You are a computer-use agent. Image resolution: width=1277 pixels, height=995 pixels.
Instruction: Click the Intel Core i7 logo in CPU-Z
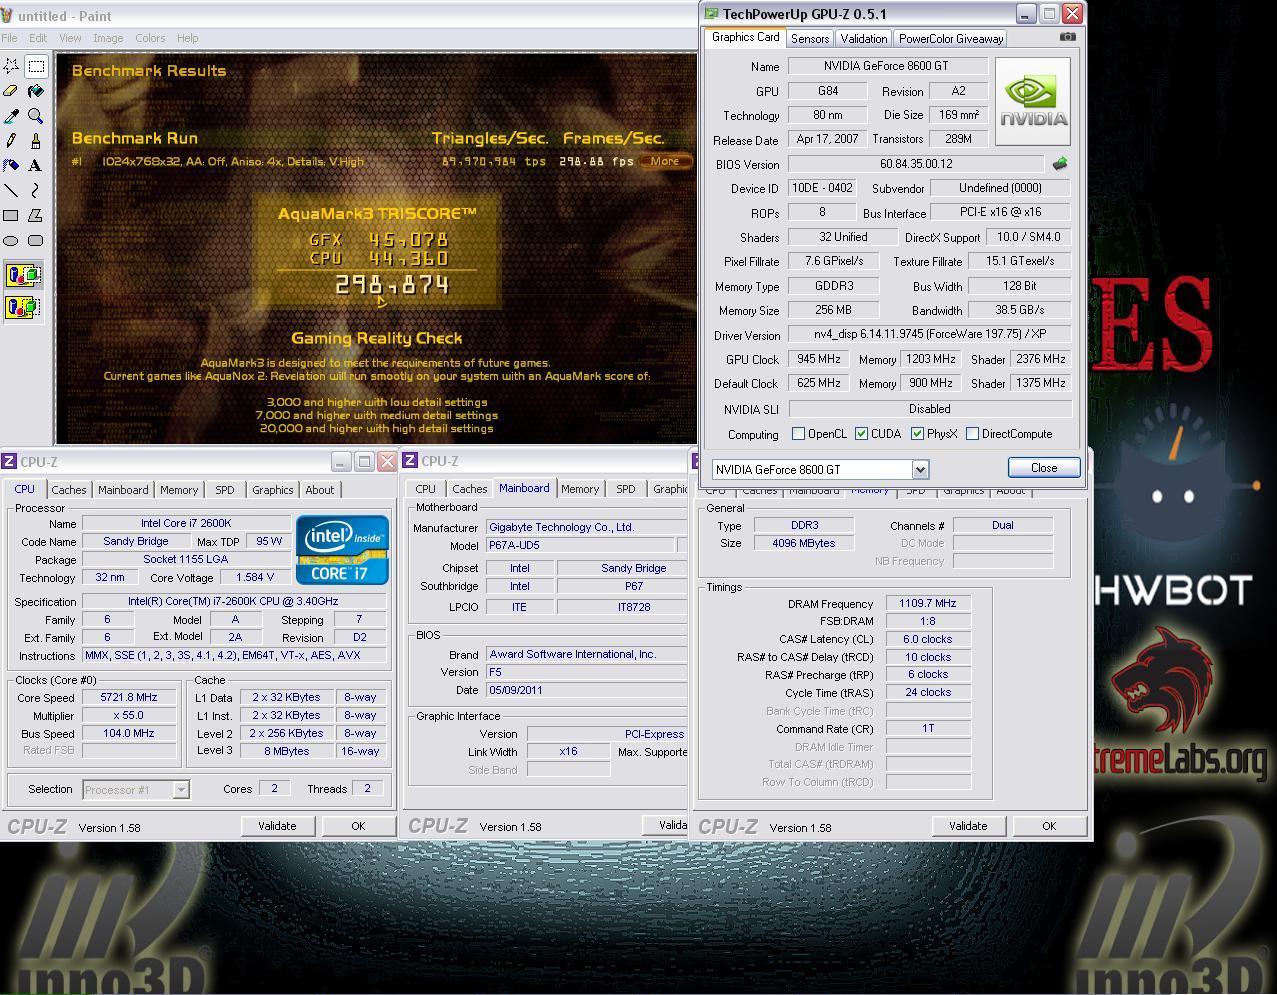[342, 549]
